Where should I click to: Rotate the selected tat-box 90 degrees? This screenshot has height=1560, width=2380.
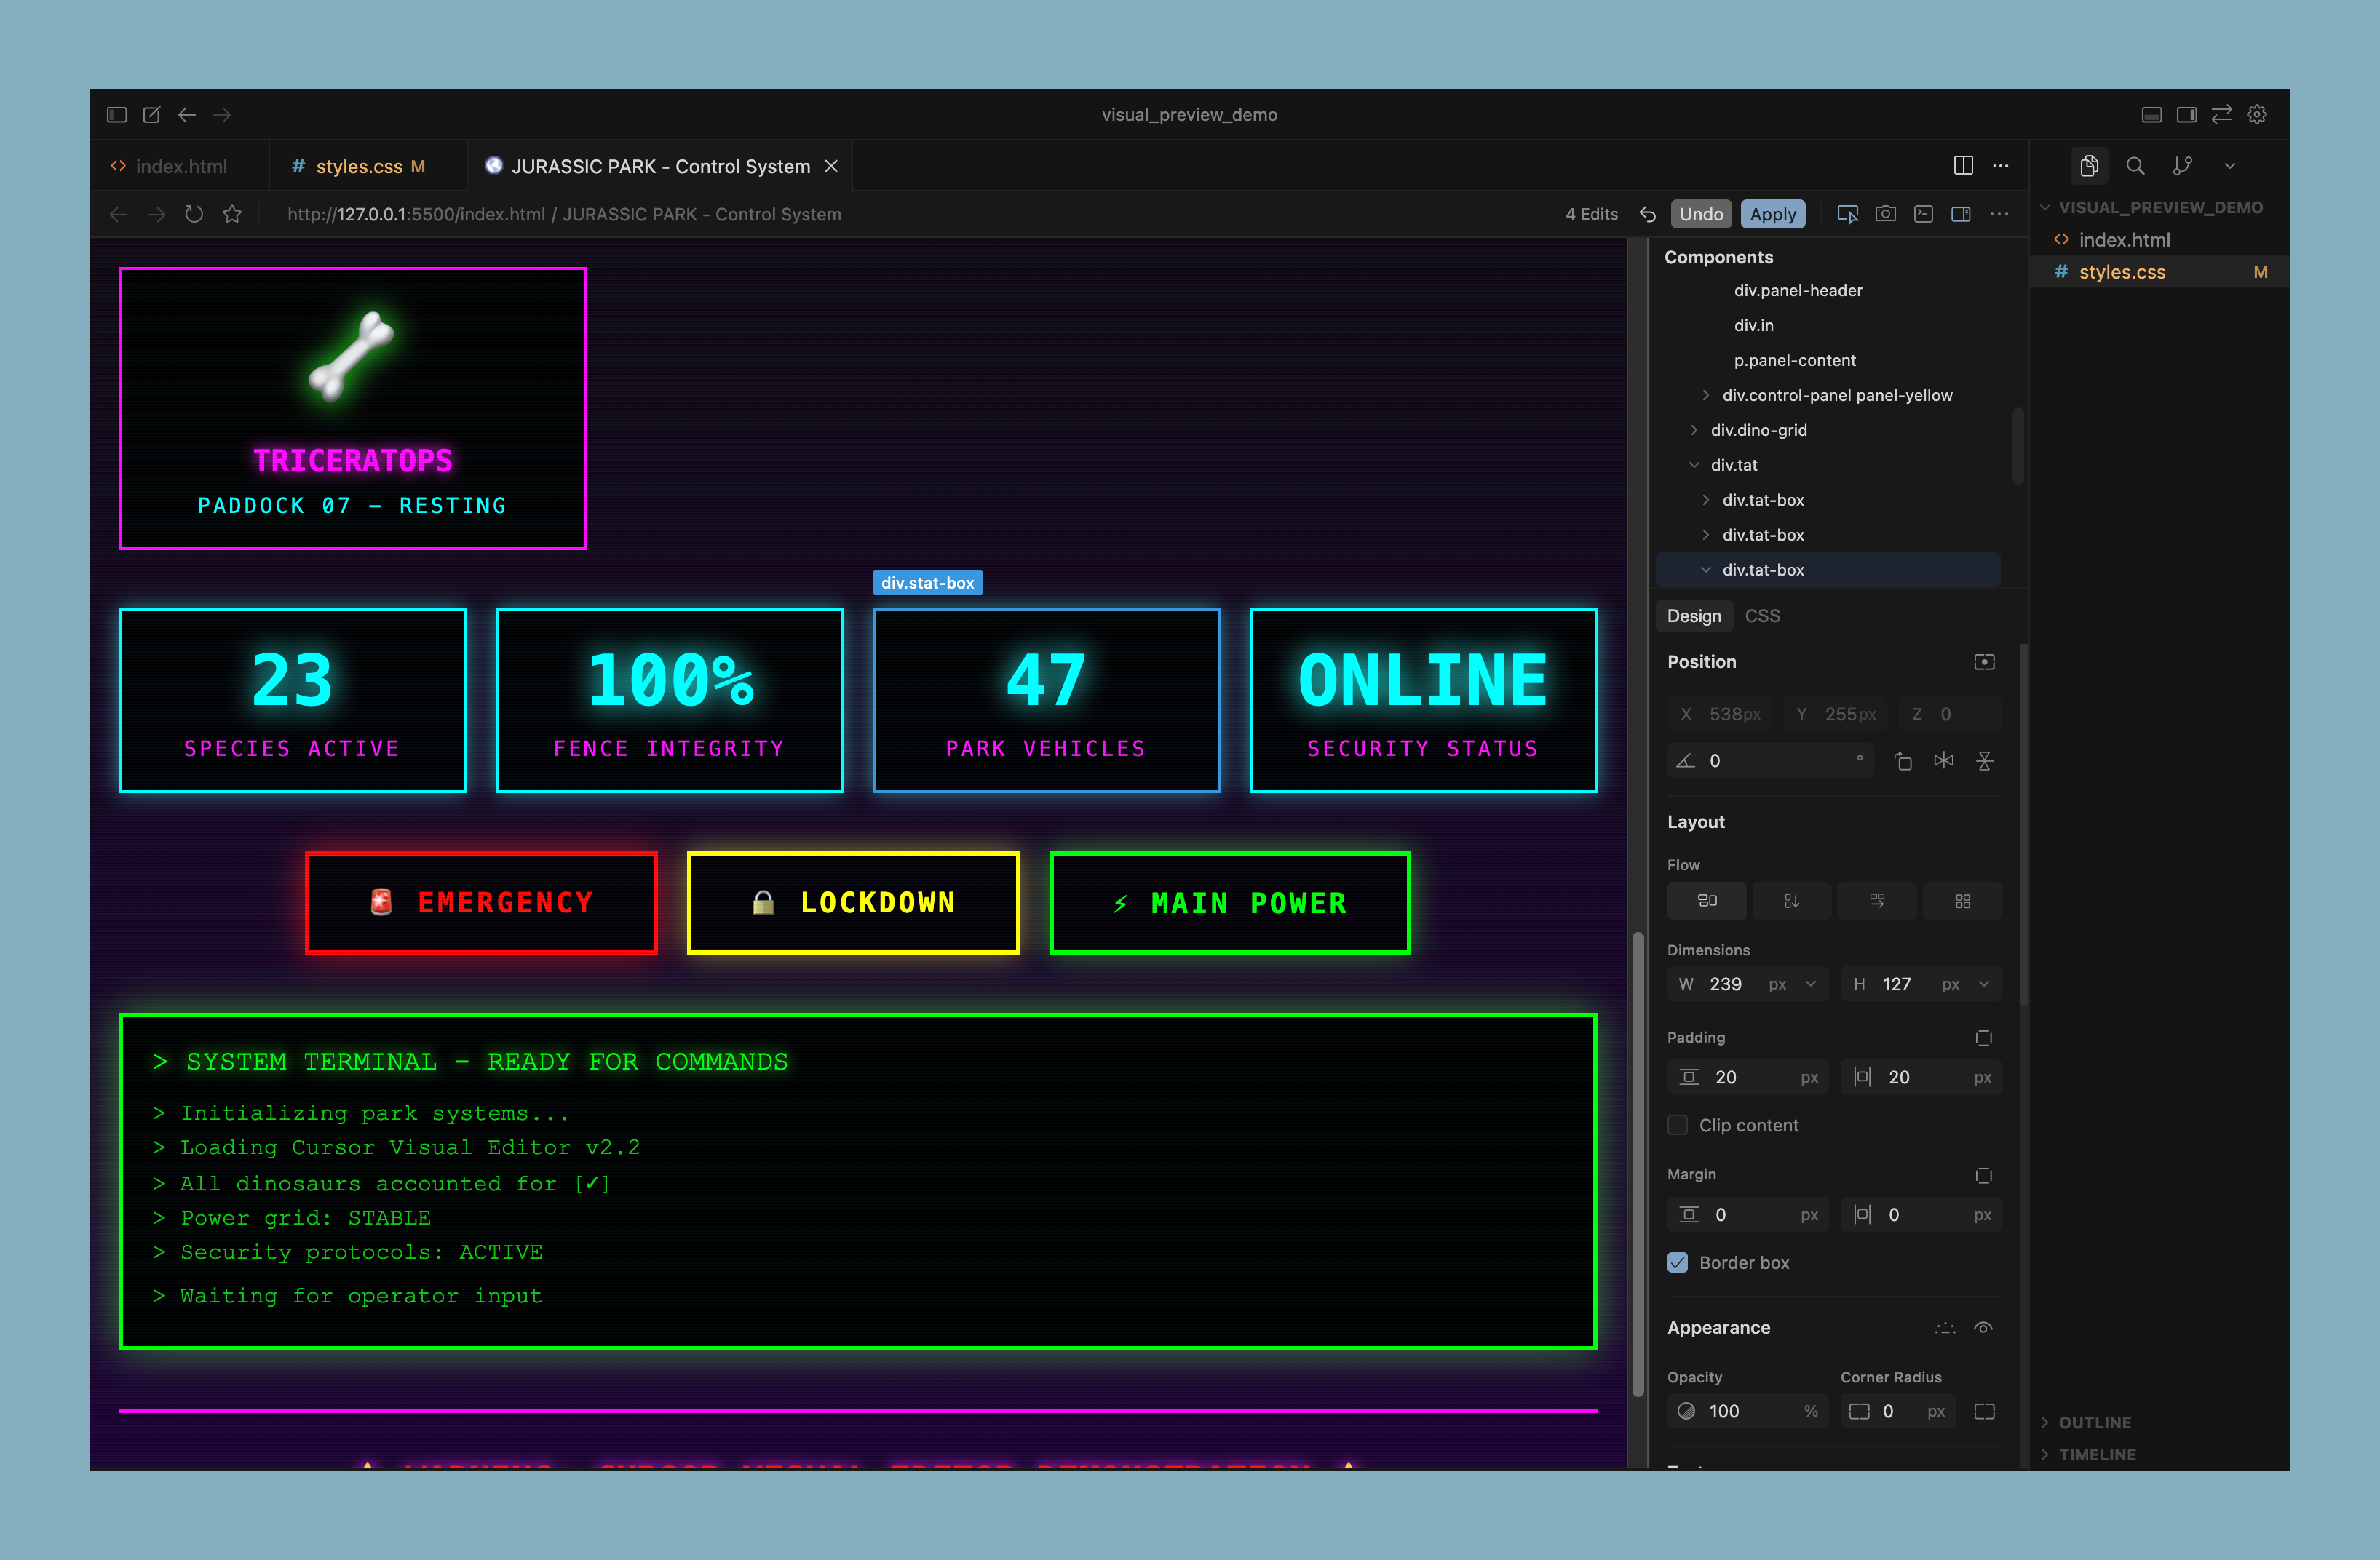point(1903,760)
